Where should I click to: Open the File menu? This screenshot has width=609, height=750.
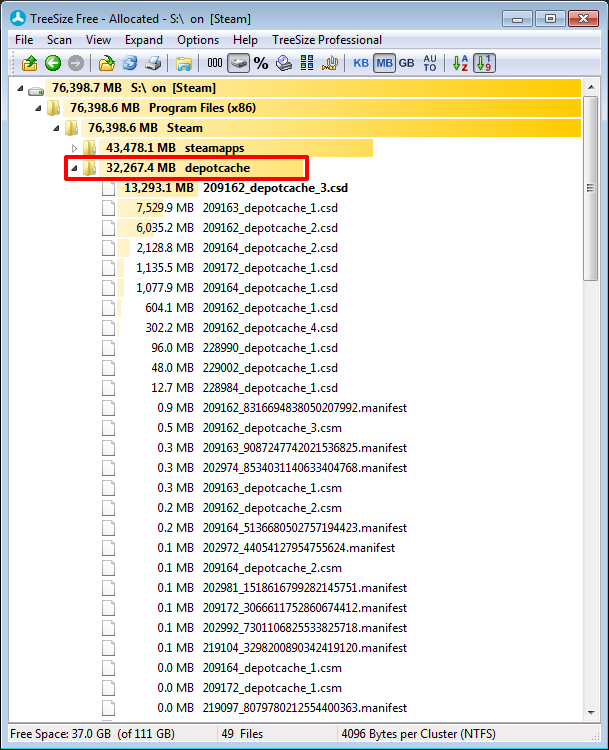click(x=24, y=40)
